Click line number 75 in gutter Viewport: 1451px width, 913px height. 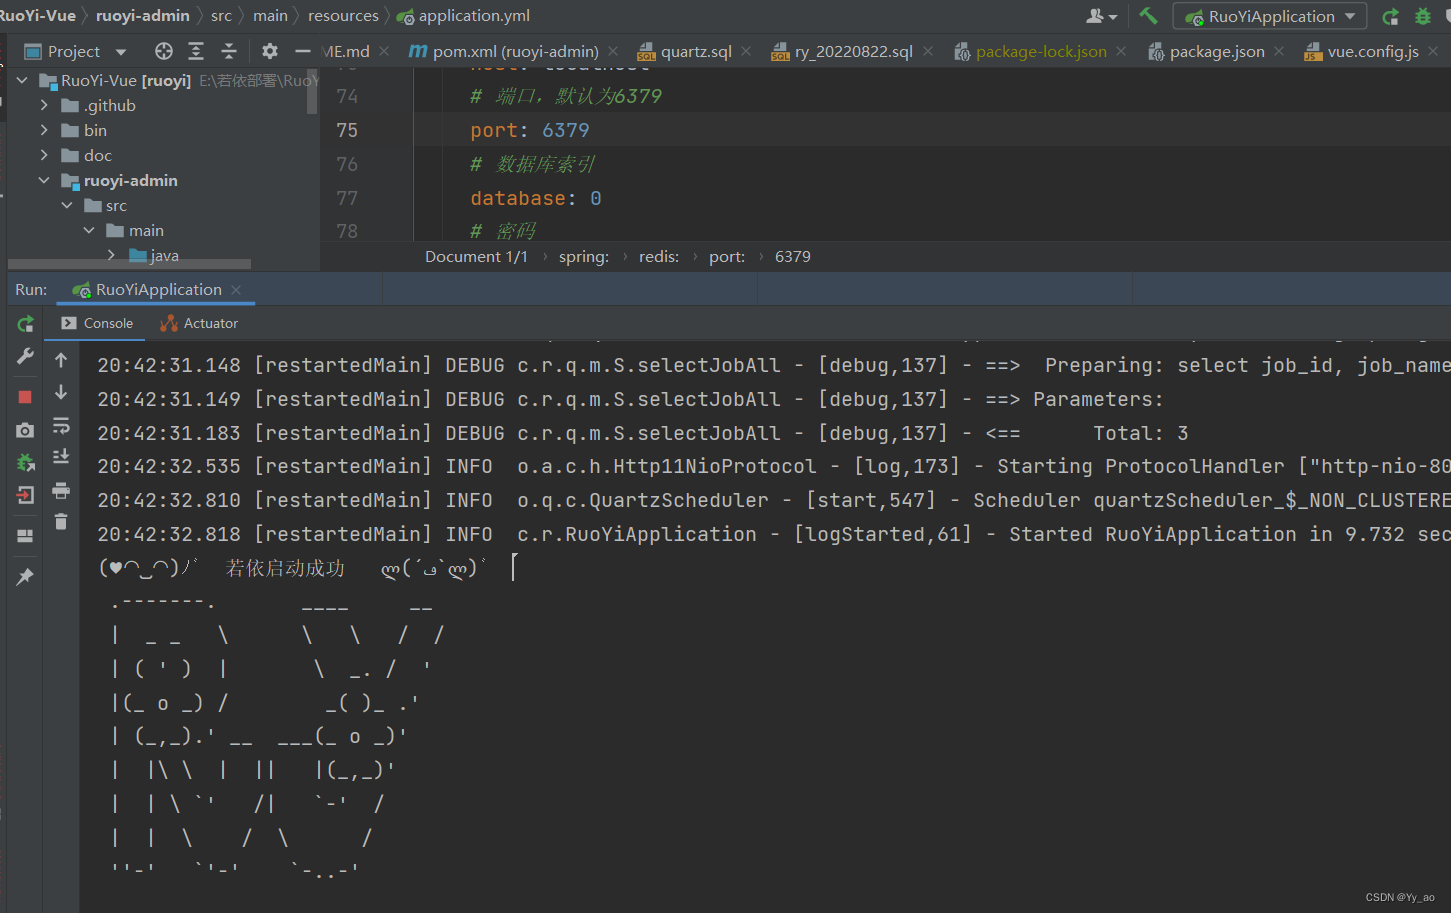(x=347, y=130)
